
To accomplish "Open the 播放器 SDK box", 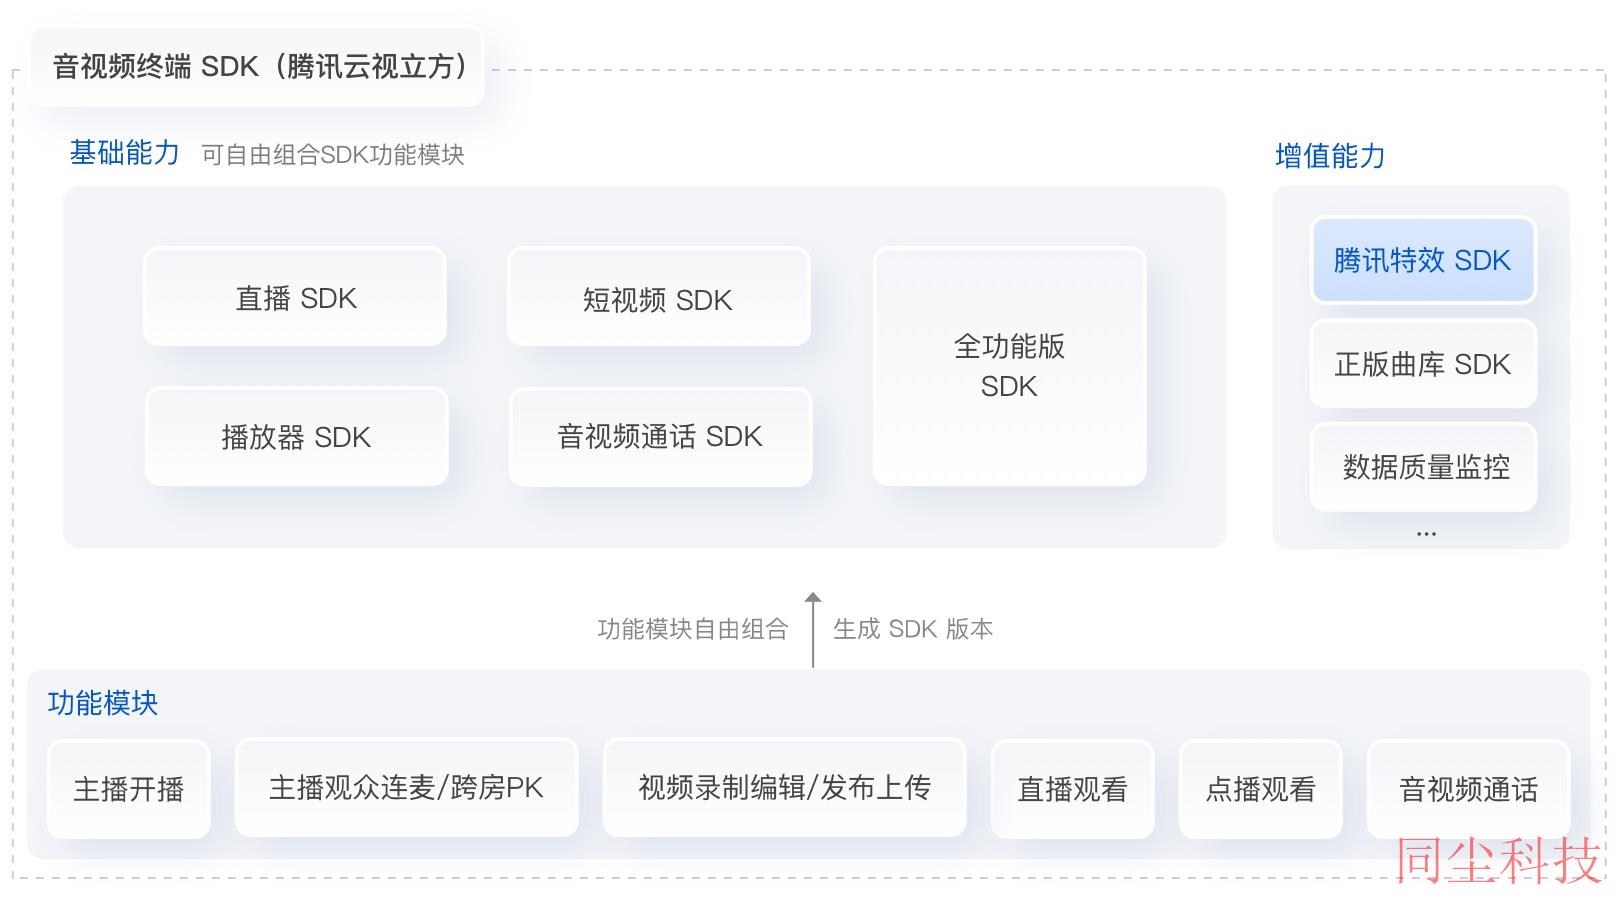I will point(296,437).
